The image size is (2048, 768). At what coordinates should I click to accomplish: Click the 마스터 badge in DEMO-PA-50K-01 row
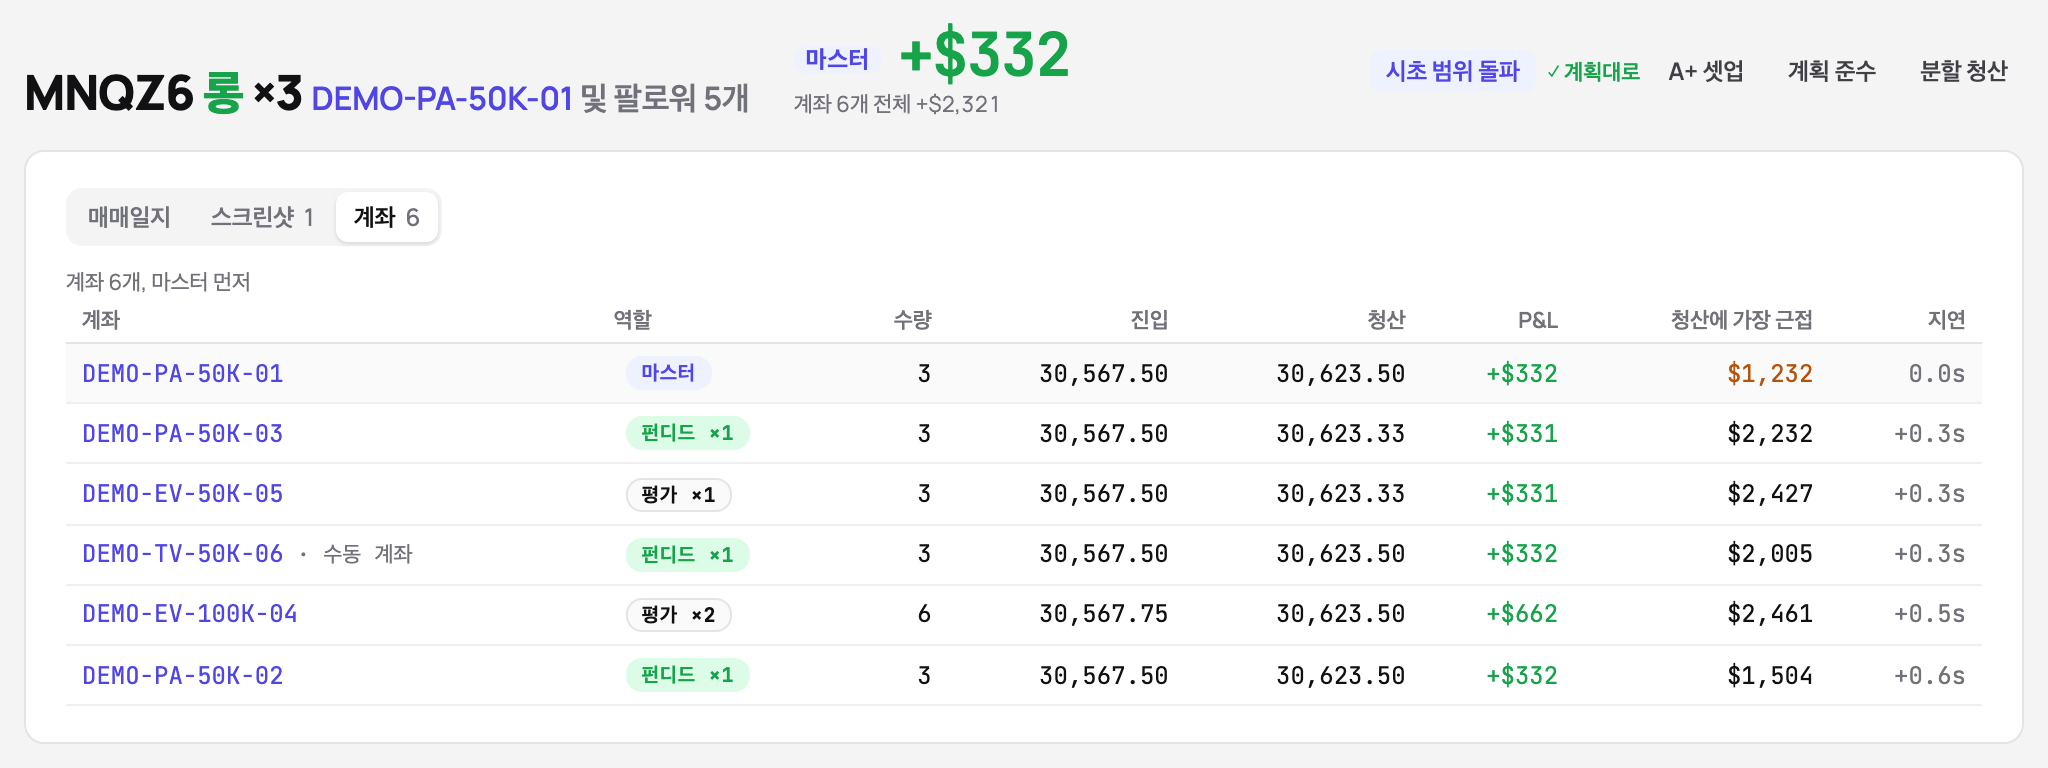[x=668, y=373]
